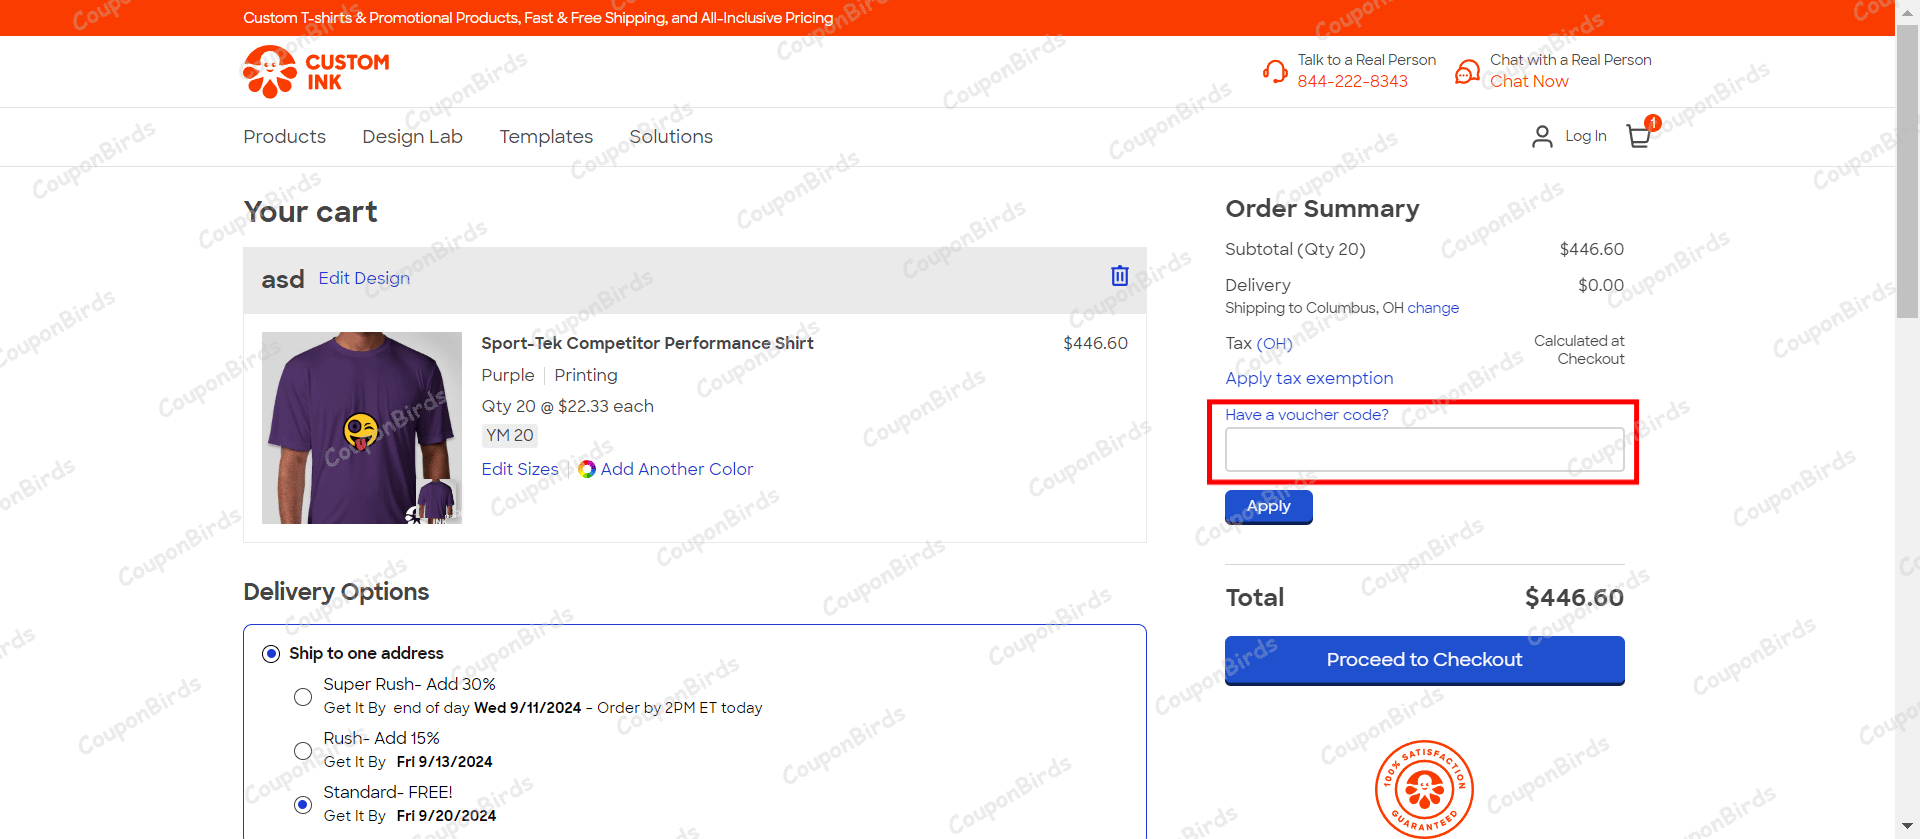The image size is (1920, 839).
Task: Open the shopping cart icon
Action: pyautogui.click(x=1640, y=134)
